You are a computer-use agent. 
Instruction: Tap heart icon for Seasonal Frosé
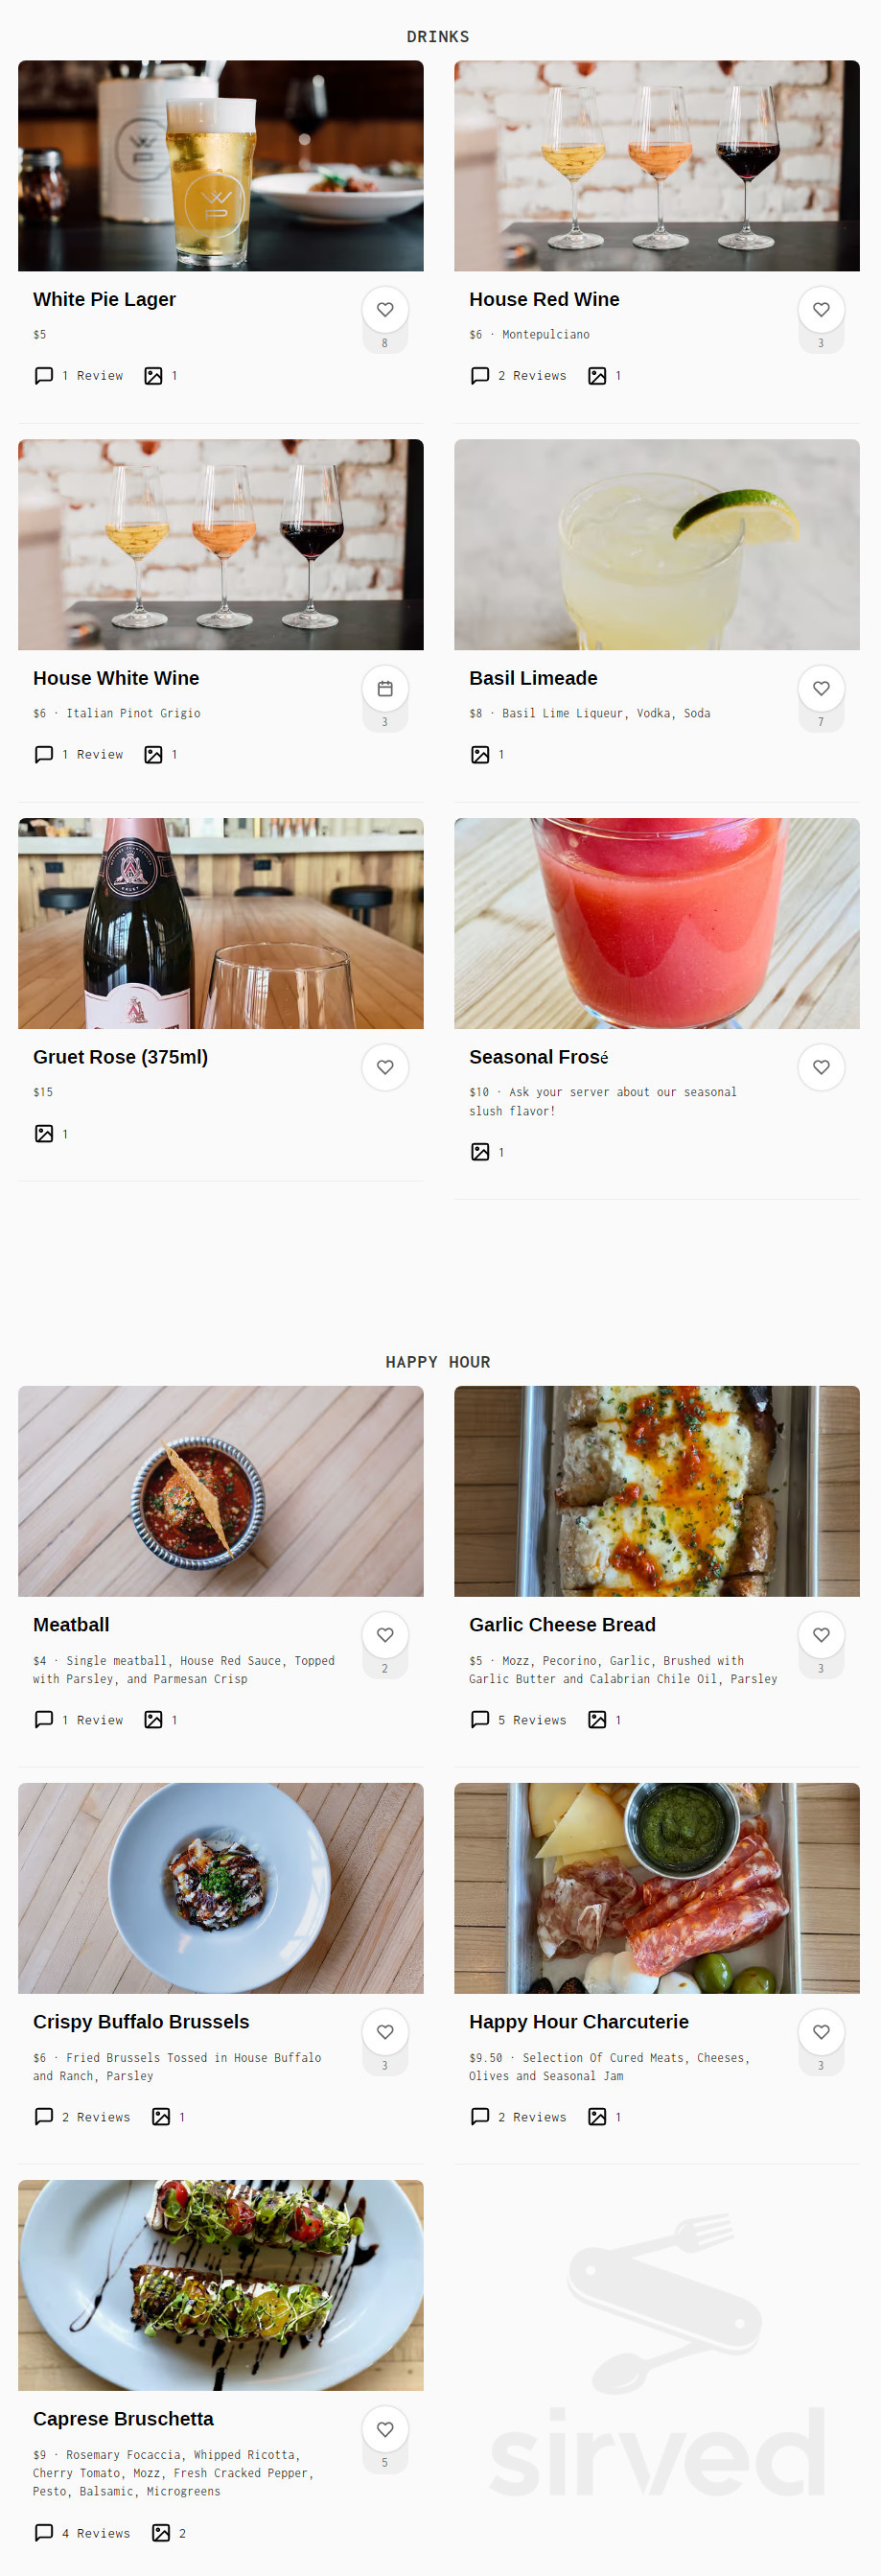820,1068
